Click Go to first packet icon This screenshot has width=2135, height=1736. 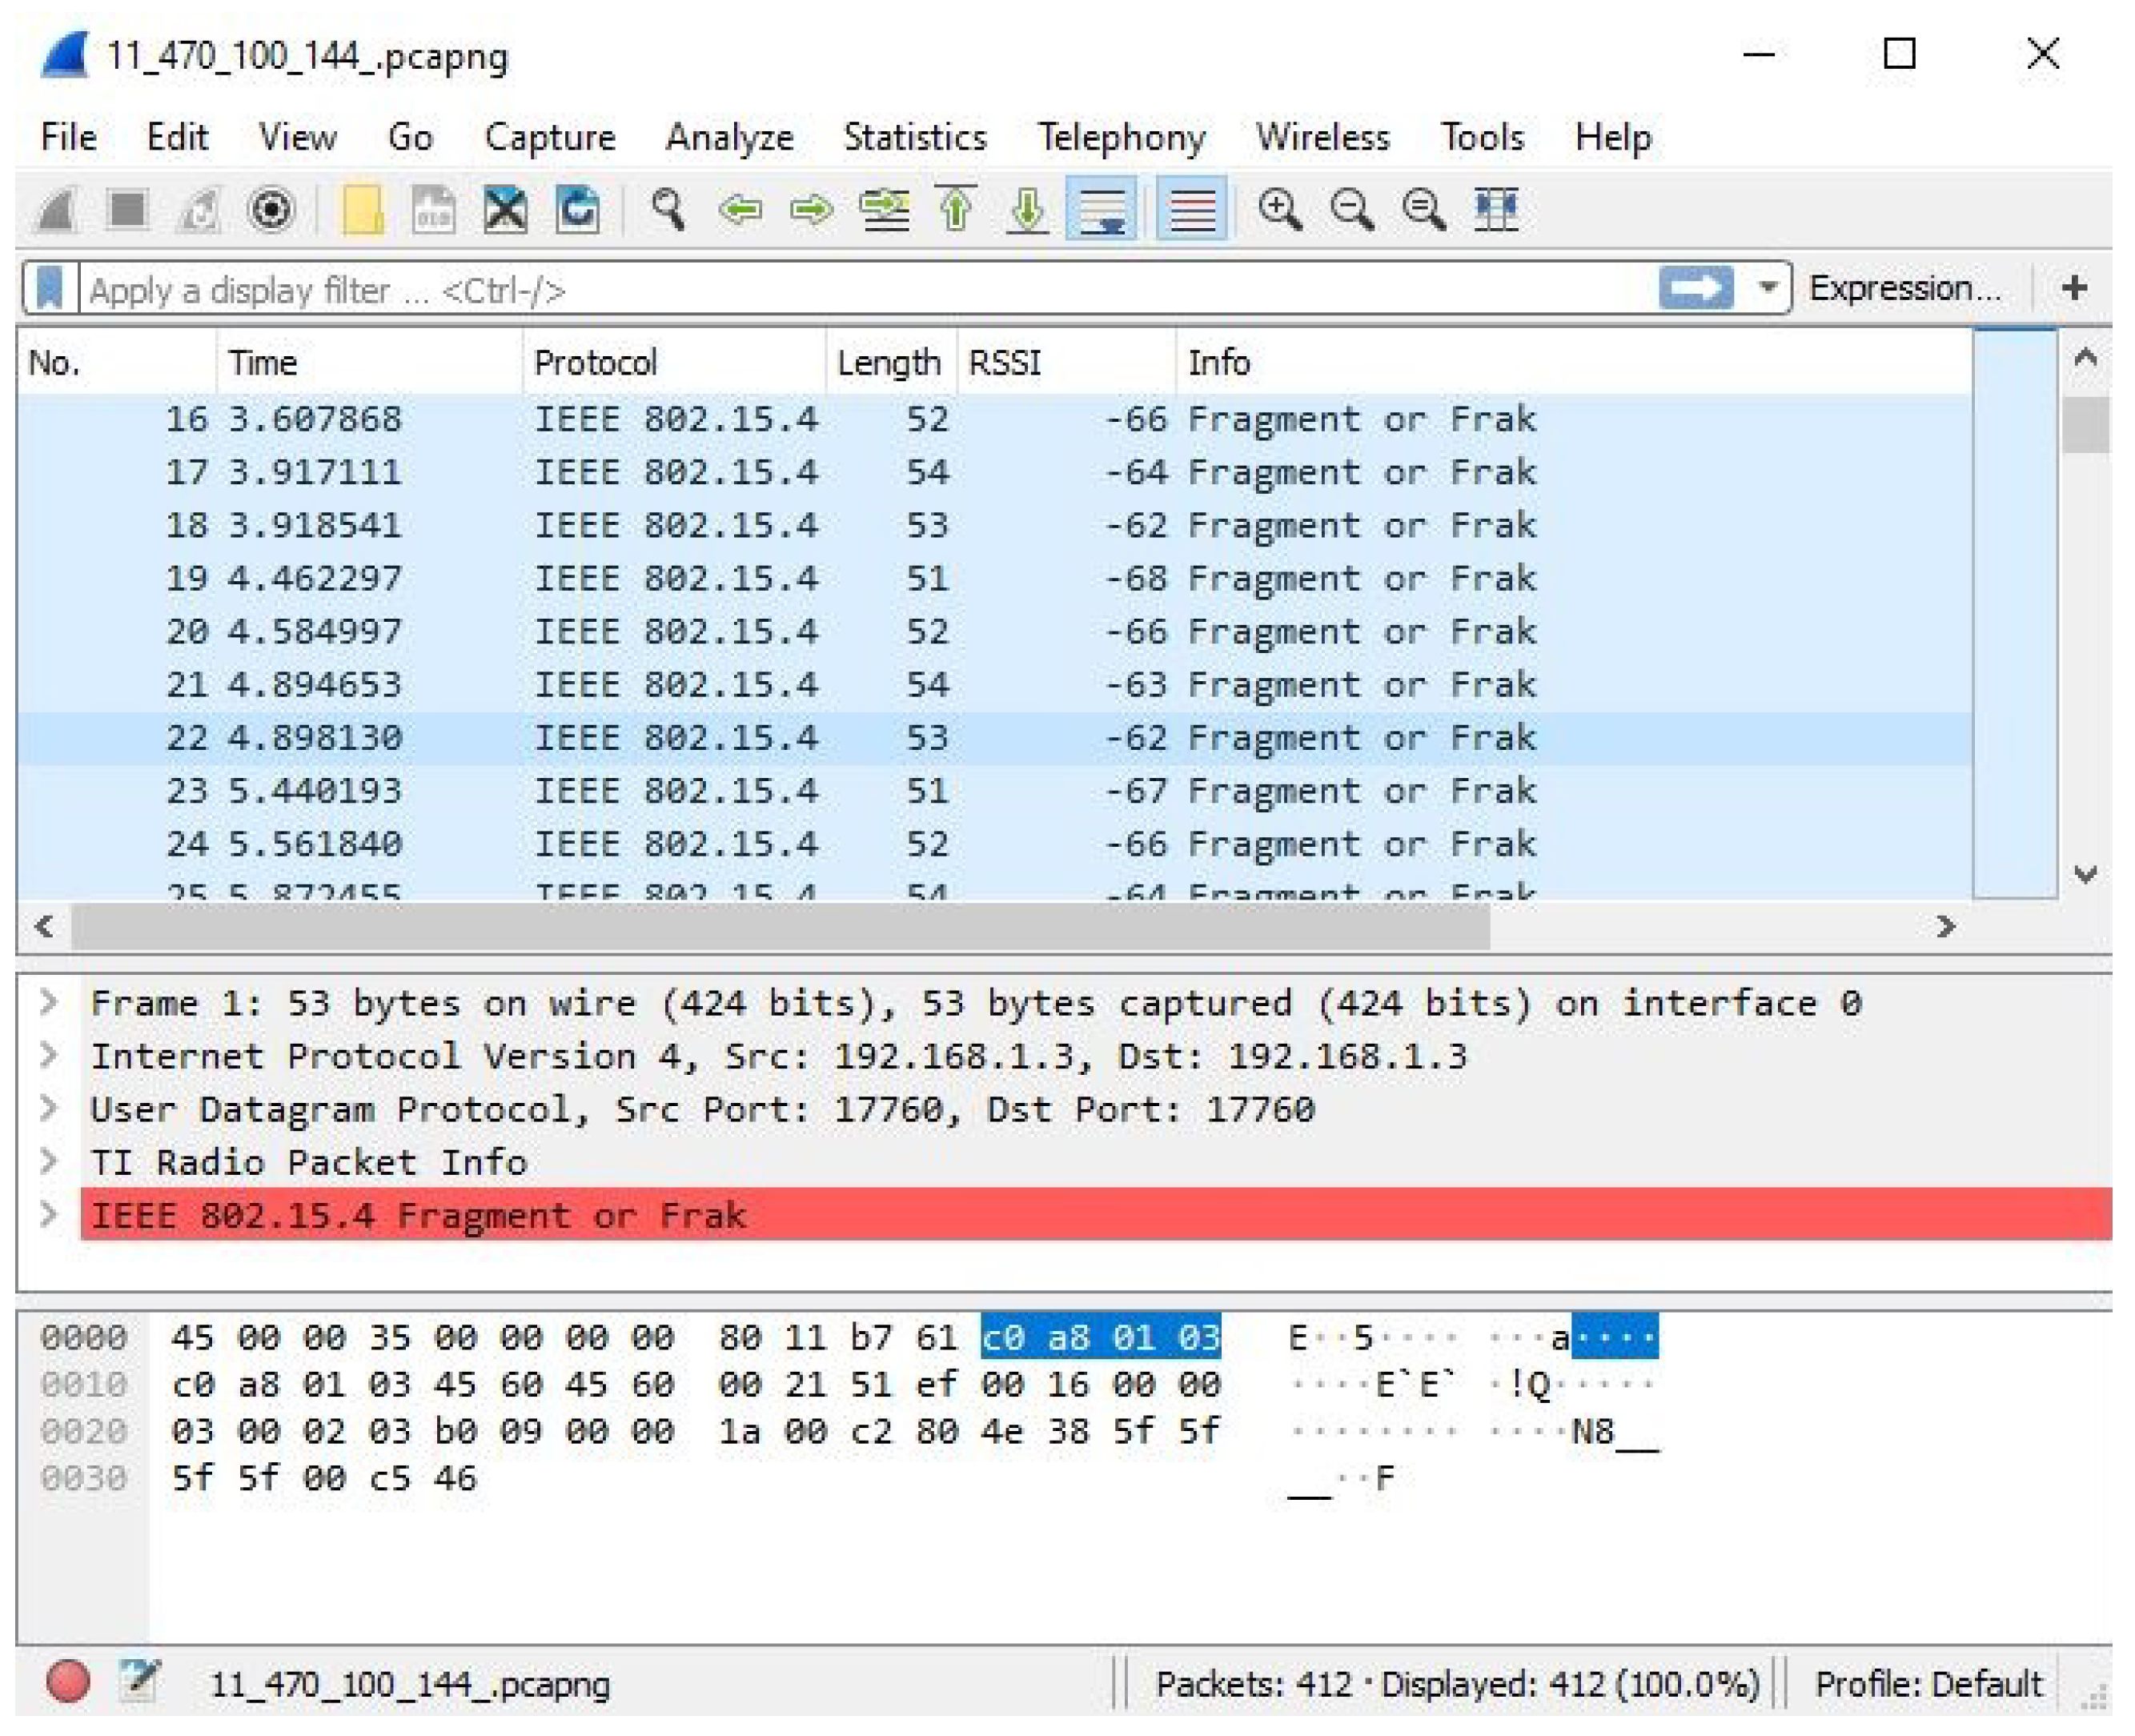click(956, 210)
